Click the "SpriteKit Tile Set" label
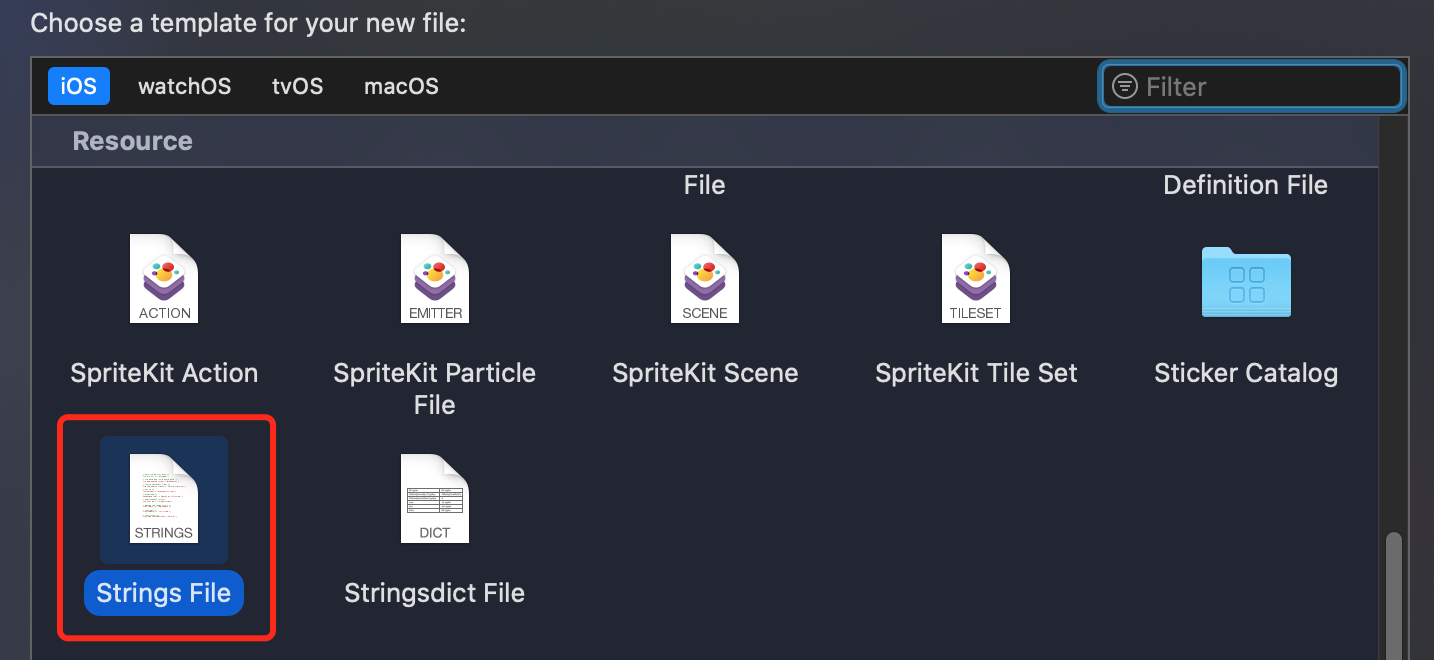The width and height of the screenshot is (1434, 660). 976,373
